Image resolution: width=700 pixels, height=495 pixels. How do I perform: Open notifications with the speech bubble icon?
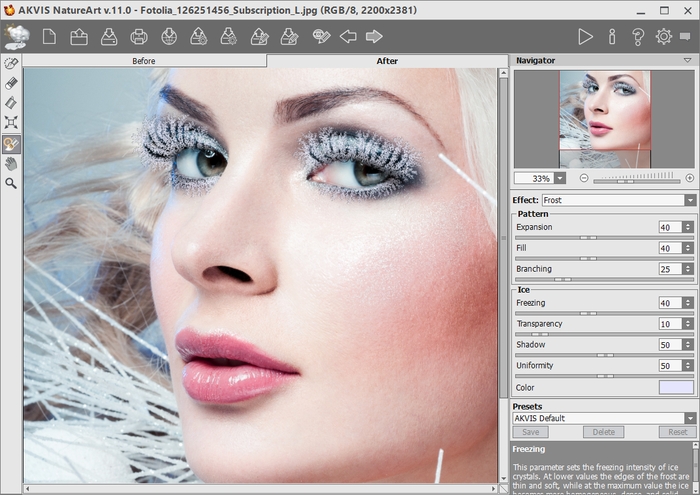[x=685, y=37]
